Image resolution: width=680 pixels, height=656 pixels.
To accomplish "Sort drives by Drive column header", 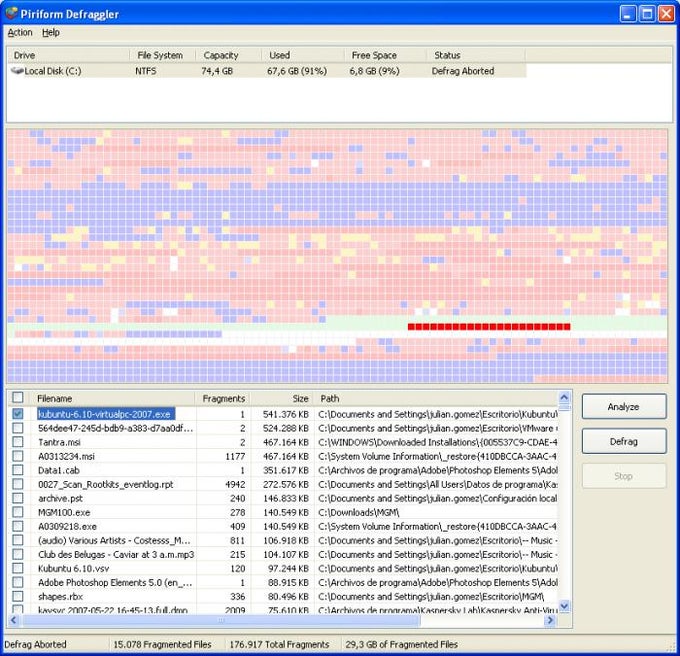I will [x=68, y=55].
